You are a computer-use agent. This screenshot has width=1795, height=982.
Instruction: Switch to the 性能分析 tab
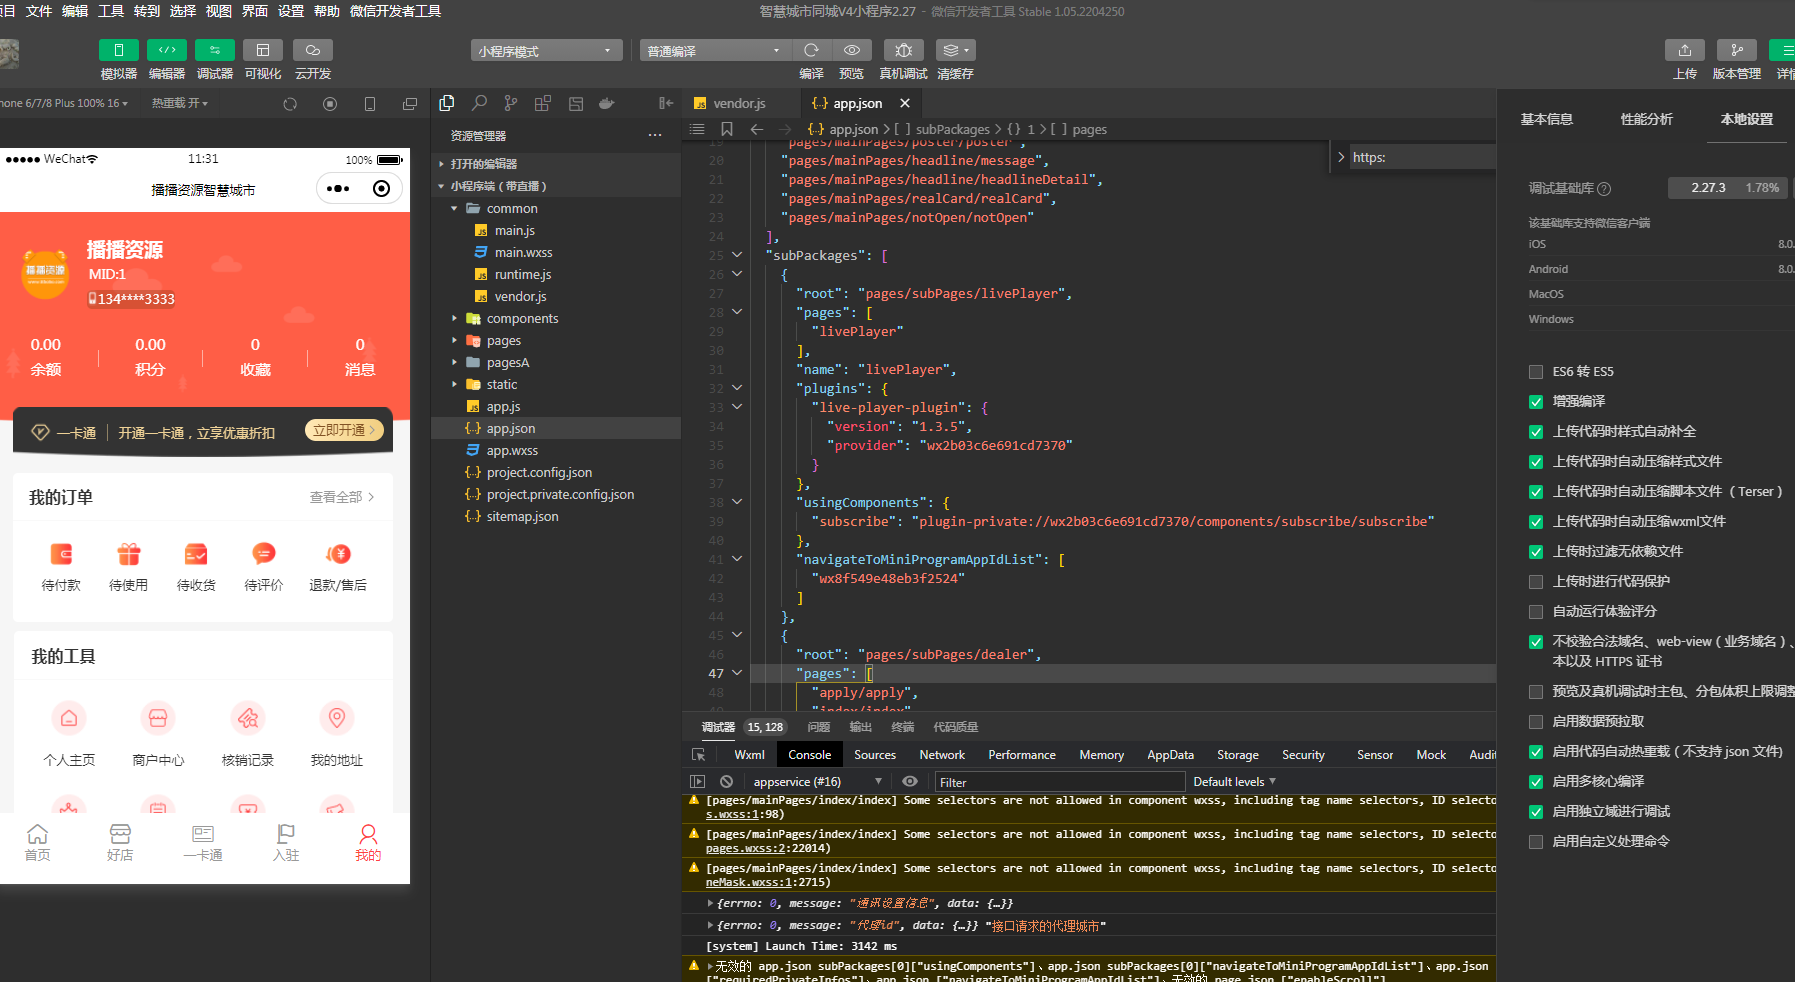[1646, 119]
